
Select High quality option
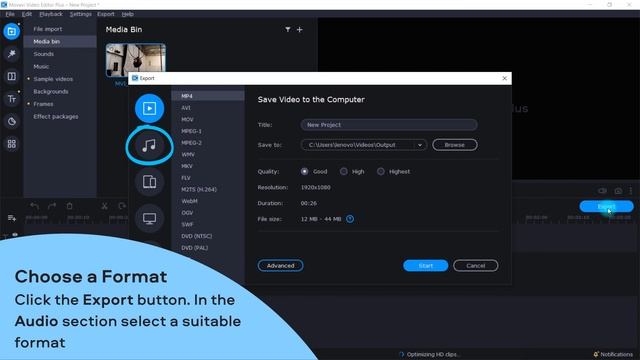[x=344, y=171]
